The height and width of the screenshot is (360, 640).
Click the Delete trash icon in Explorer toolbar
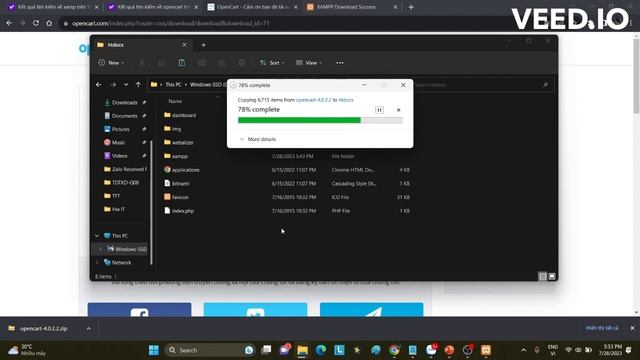(x=242, y=63)
